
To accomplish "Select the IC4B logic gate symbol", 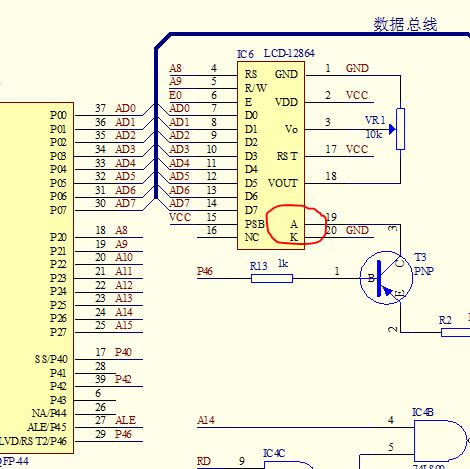I will pos(441,441).
